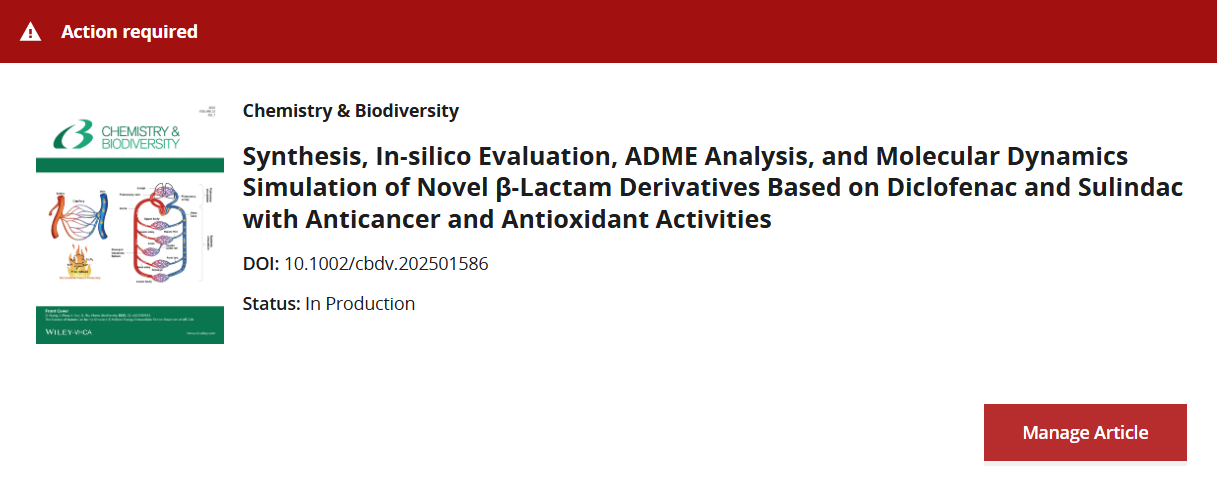Screen dimensions: 1217x498
Task: Click the artery-capillary-vein illustration on cover
Action: 80,213
